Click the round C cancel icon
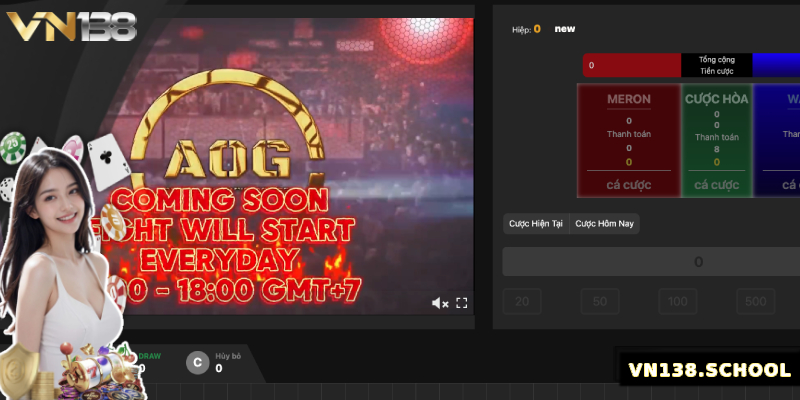Image resolution: width=800 pixels, height=400 pixels. (x=197, y=363)
